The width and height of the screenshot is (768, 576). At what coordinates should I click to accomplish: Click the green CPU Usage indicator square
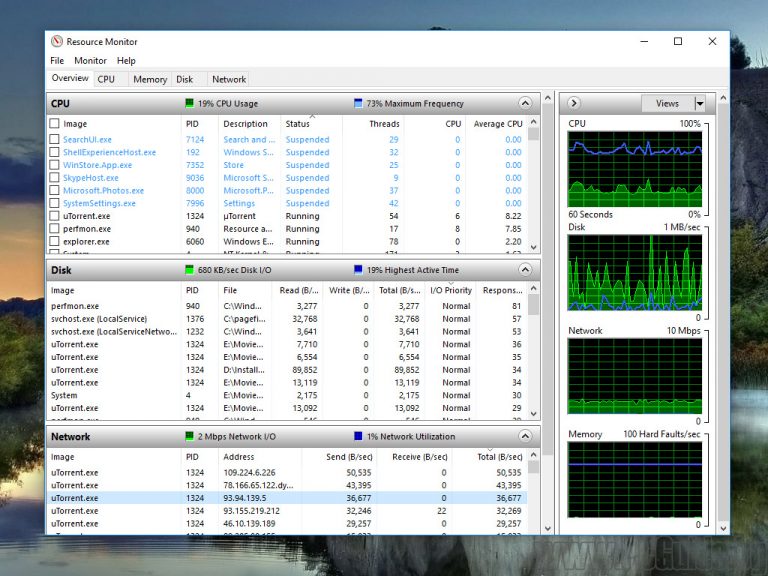[x=189, y=103]
